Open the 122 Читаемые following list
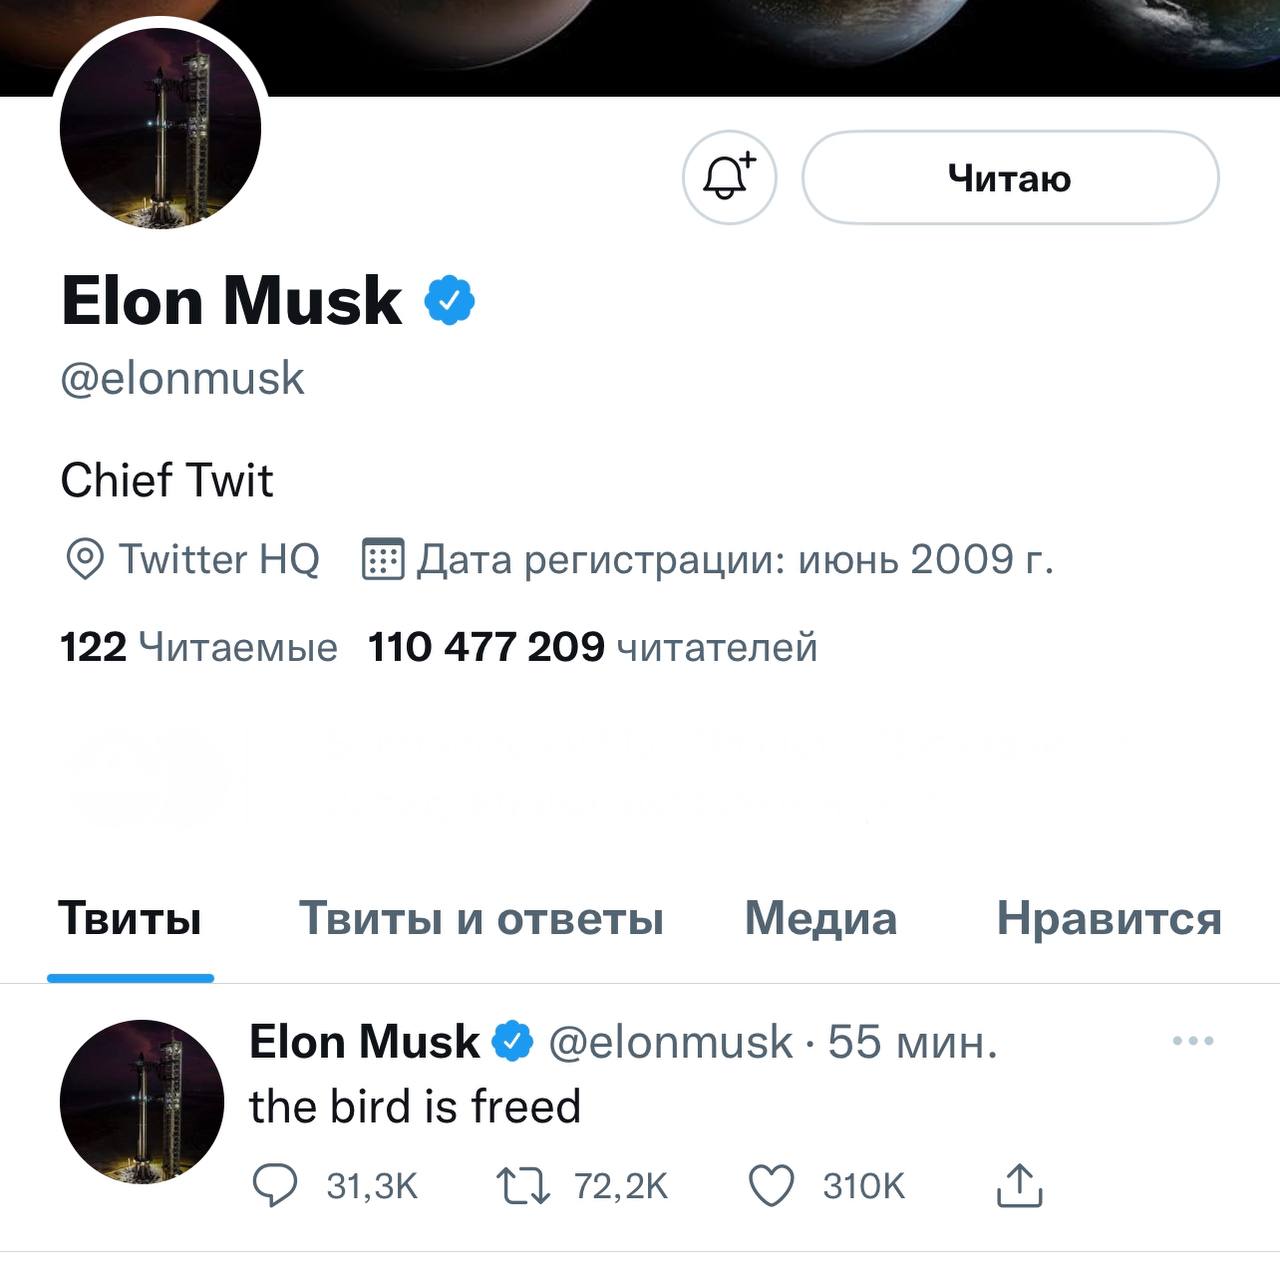The height and width of the screenshot is (1264, 1280). [198, 647]
